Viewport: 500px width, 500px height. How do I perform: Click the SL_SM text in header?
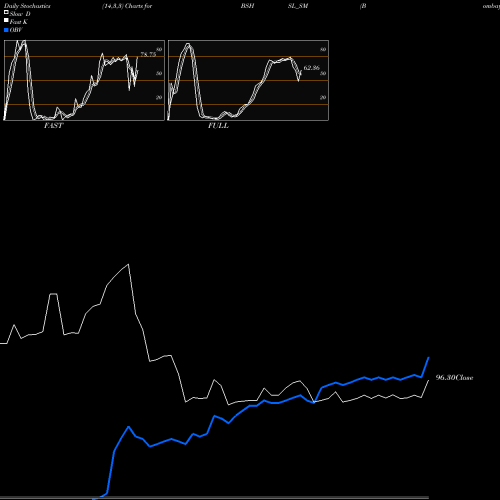pyautogui.click(x=298, y=6)
